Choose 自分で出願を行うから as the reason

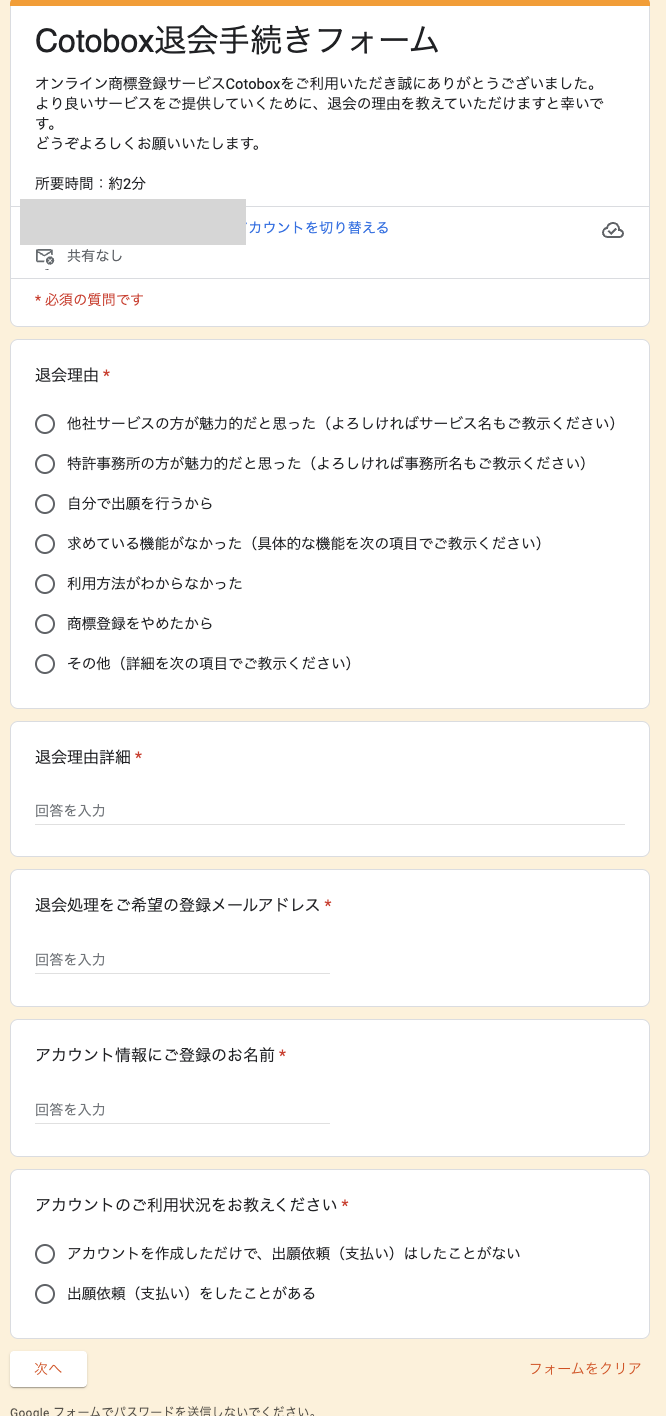point(45,504)
